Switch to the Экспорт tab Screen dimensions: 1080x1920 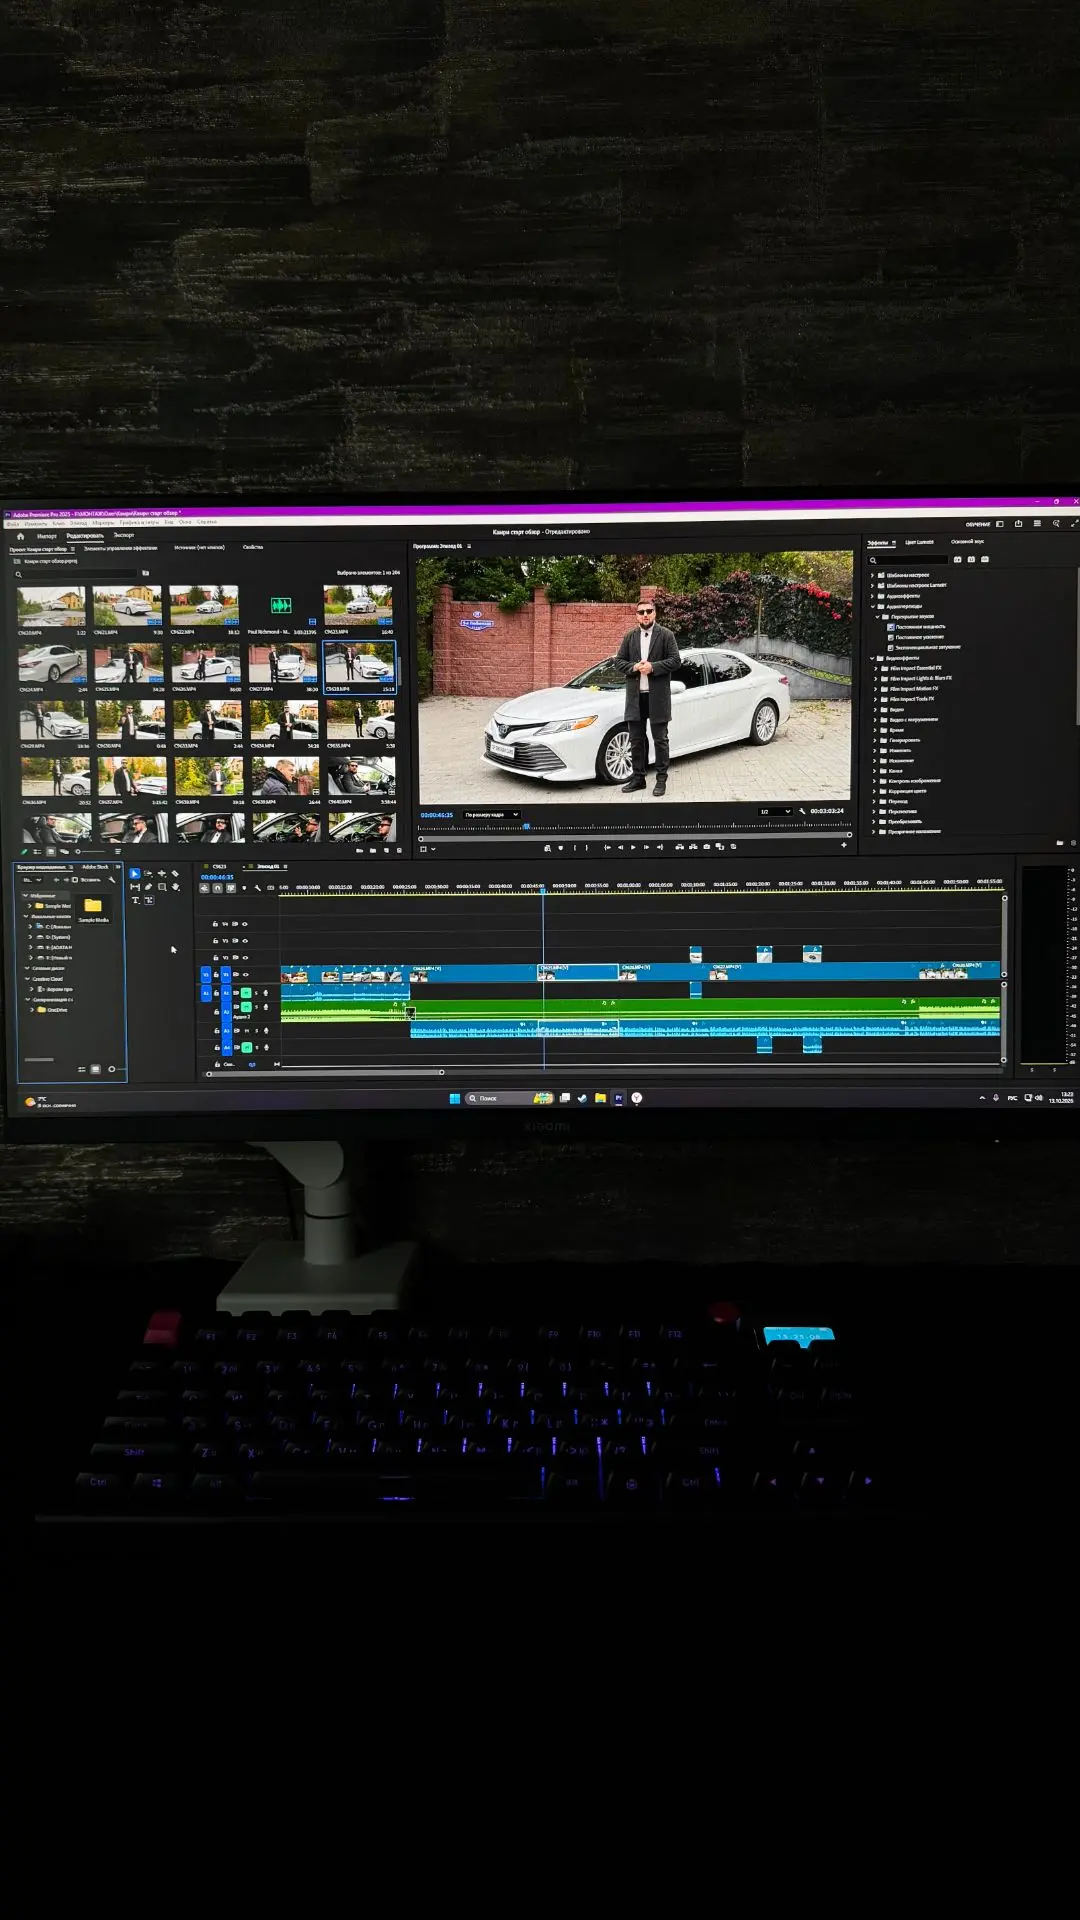coord(124,536)
